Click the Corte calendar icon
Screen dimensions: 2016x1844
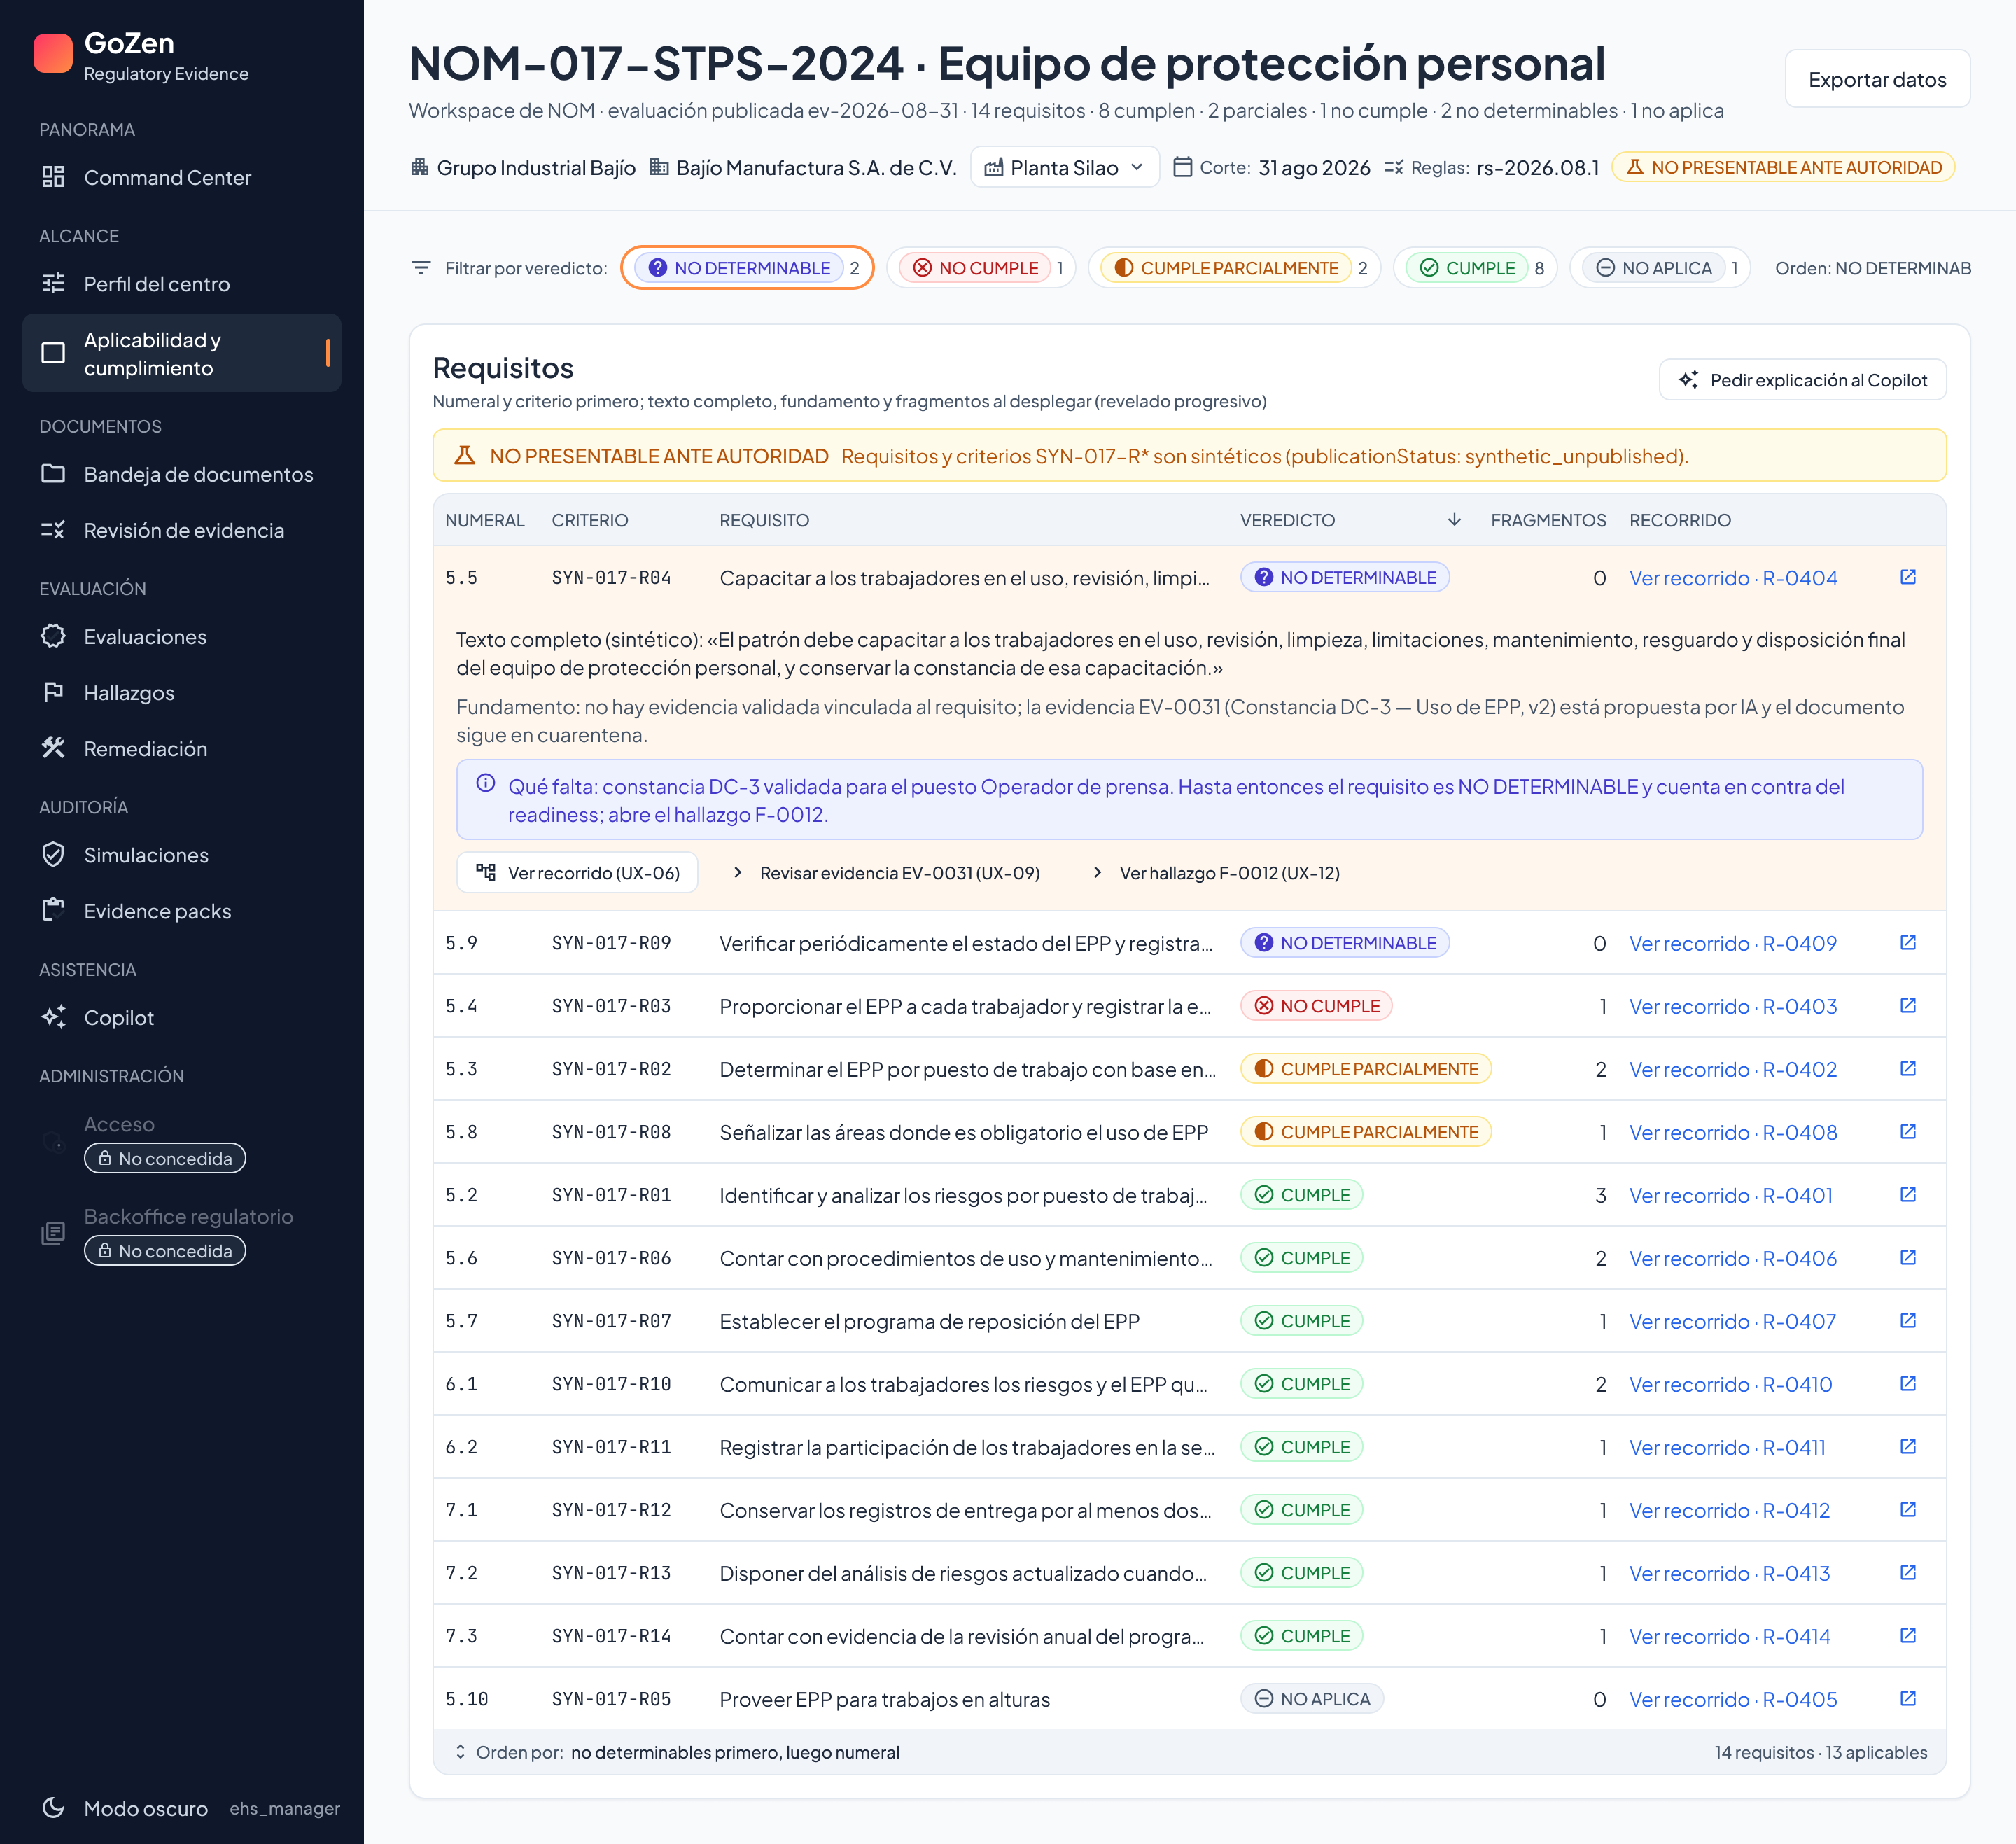pos(1182,167)
